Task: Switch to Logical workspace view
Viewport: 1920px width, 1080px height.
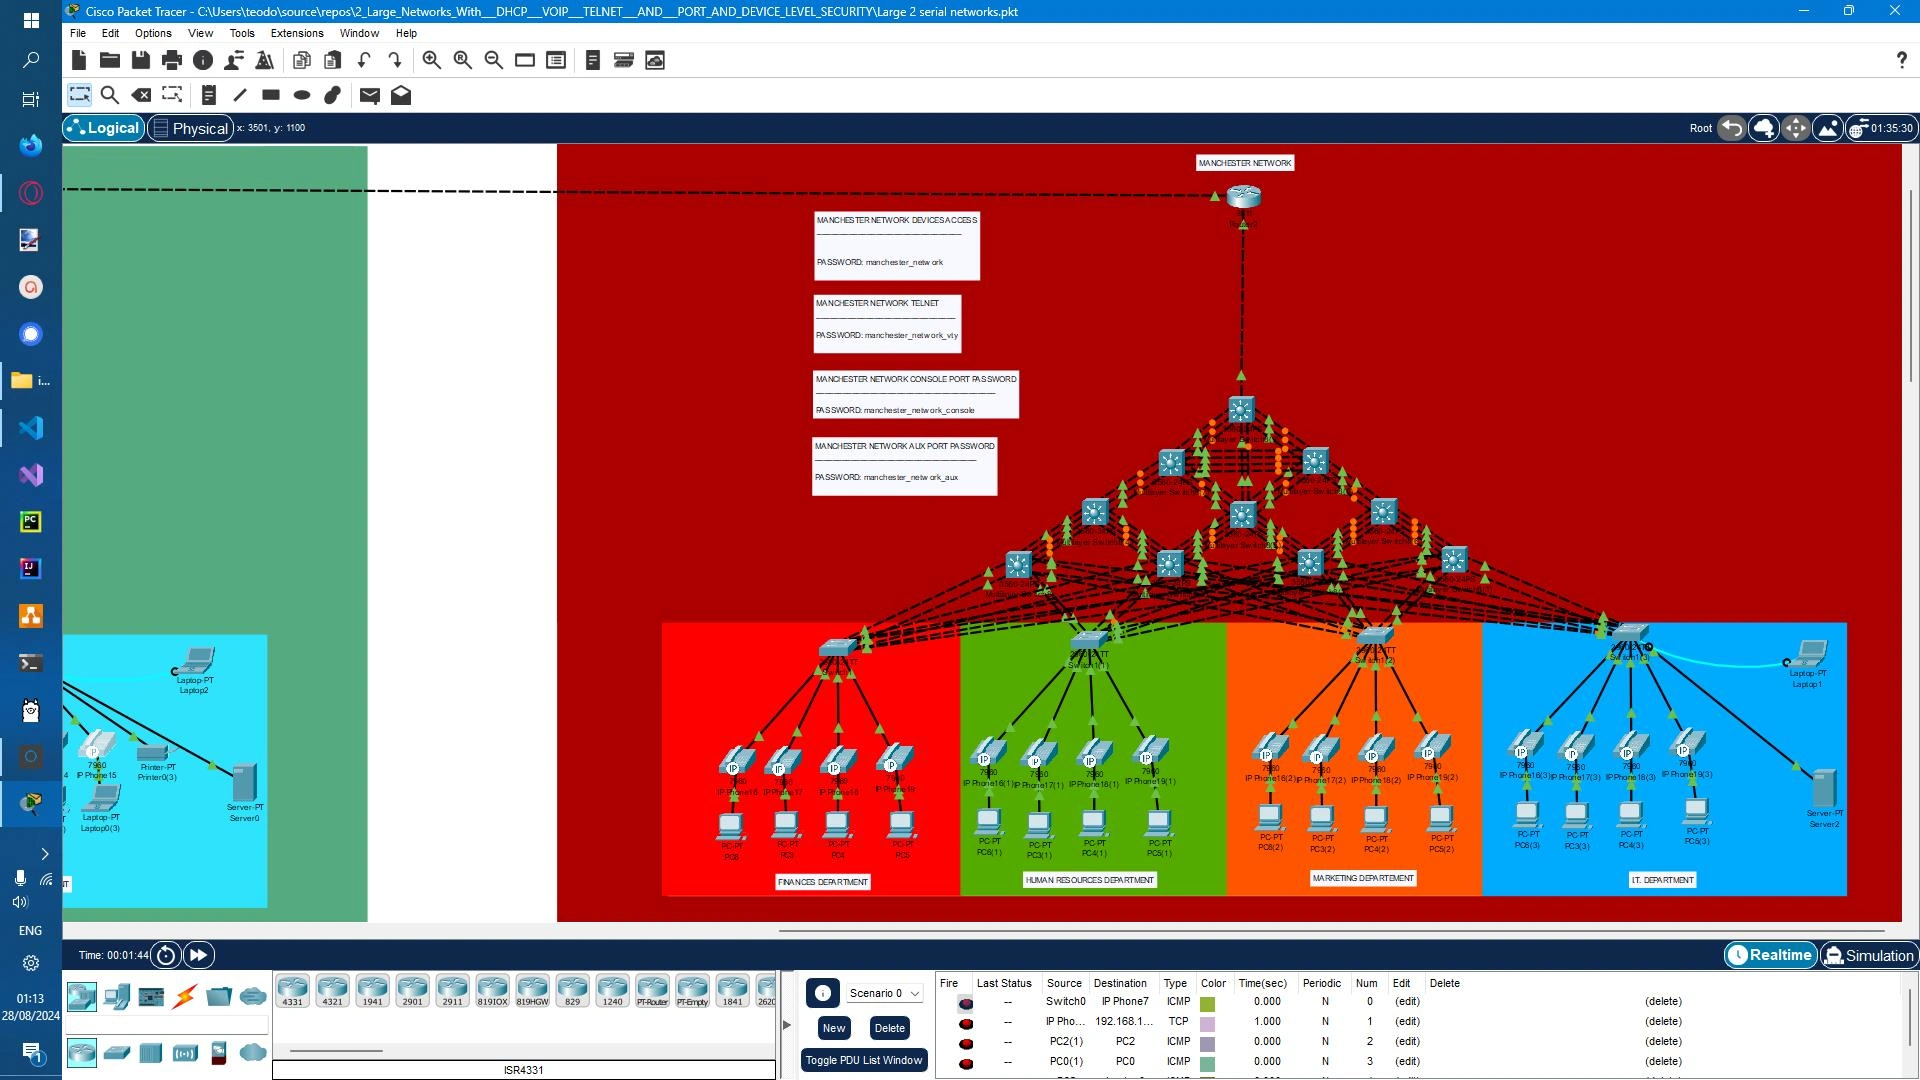Action: (x=103, y=128)
